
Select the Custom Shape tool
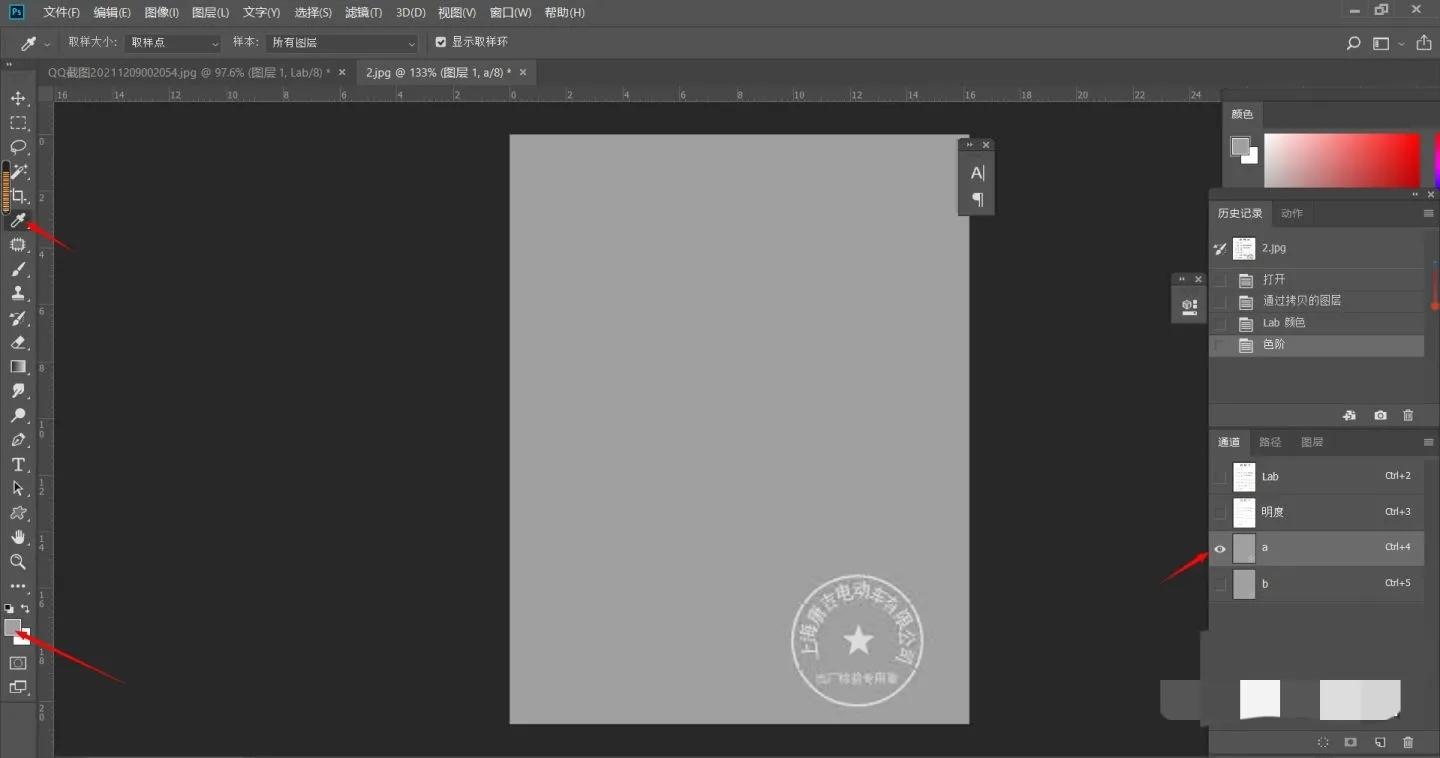tap(18, 513)
